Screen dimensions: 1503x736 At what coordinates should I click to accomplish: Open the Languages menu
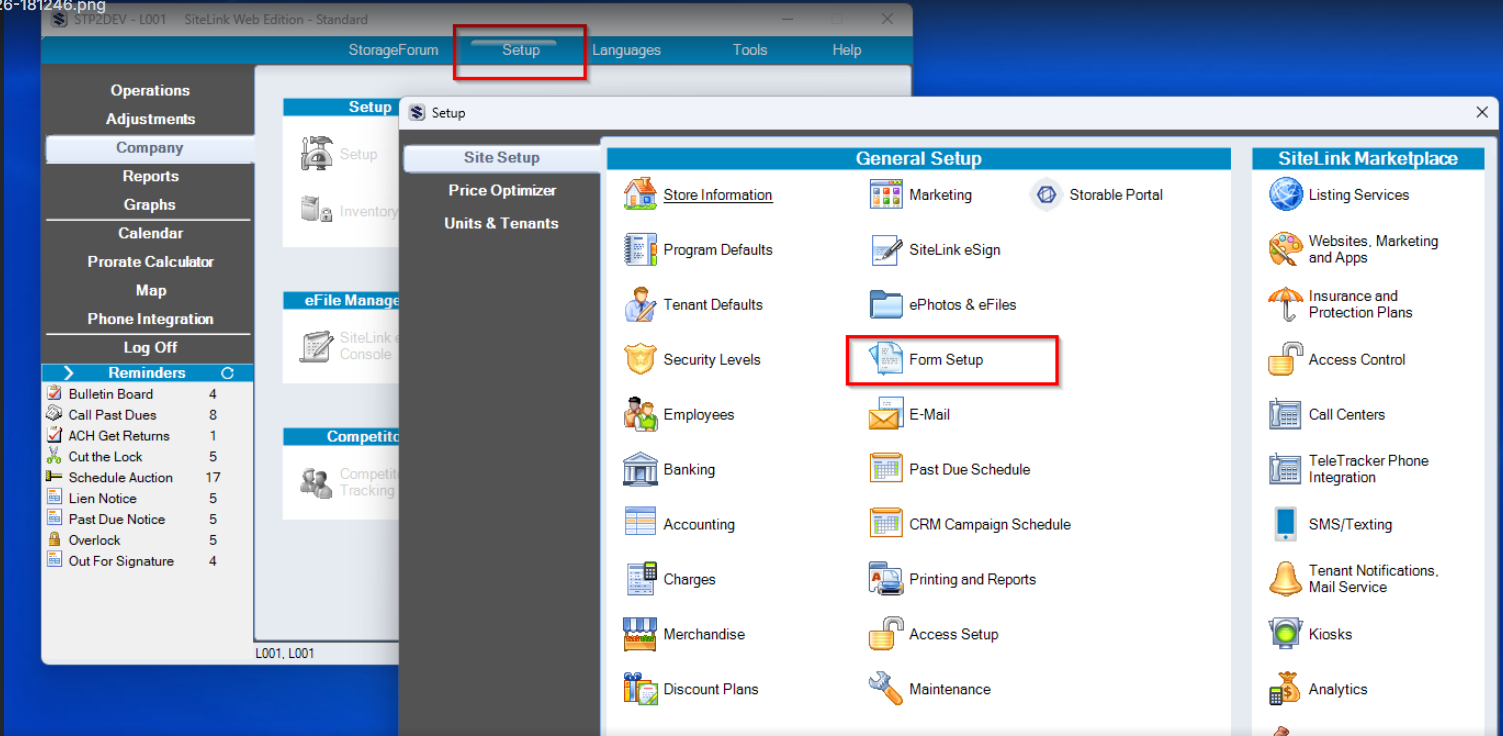point(626,50)
